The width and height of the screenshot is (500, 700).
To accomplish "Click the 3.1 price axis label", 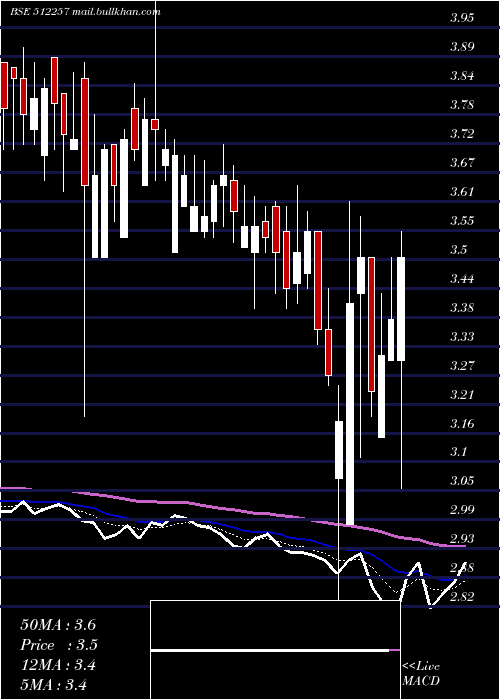I will coord(459,452).
